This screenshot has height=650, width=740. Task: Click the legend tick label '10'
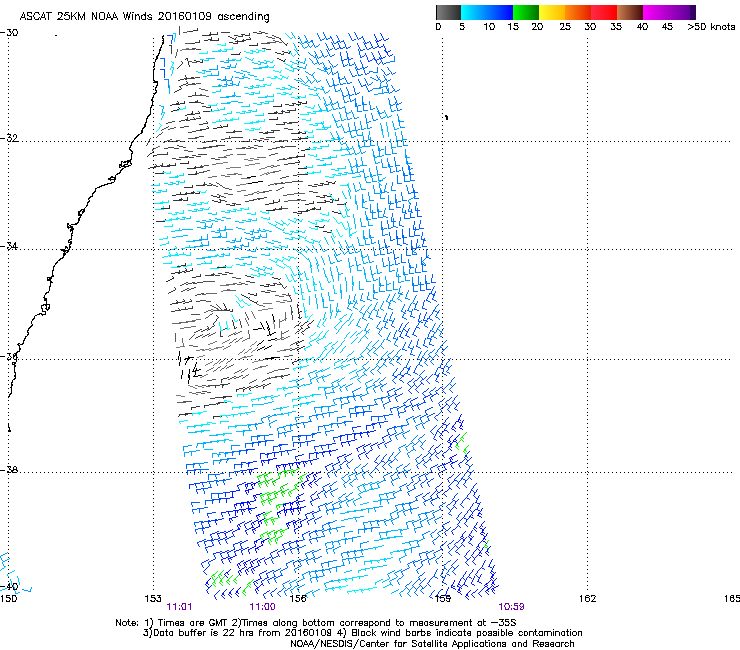[x=489, y=26]
